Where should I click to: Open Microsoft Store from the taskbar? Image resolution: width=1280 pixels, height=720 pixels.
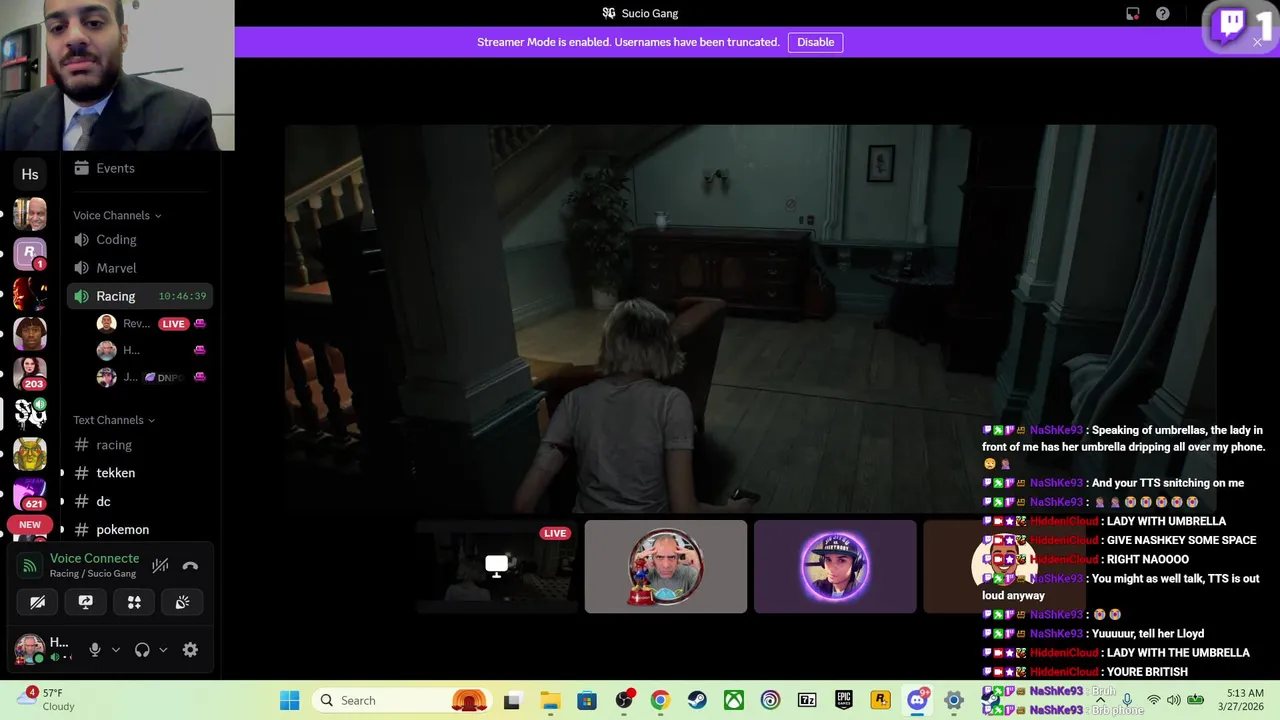coord(587,700)
